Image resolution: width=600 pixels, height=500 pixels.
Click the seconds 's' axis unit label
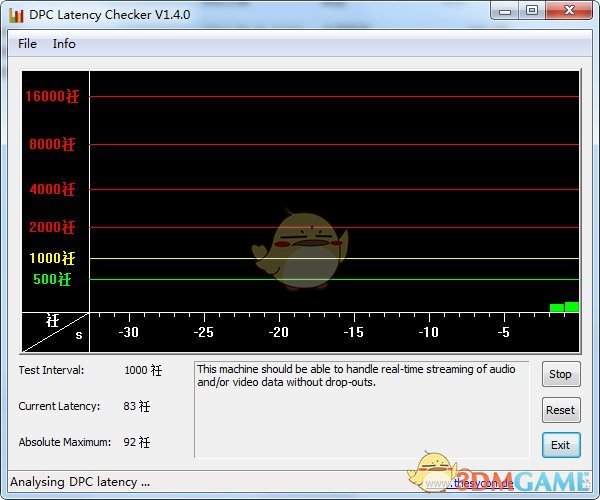click(x=79, y=335)
